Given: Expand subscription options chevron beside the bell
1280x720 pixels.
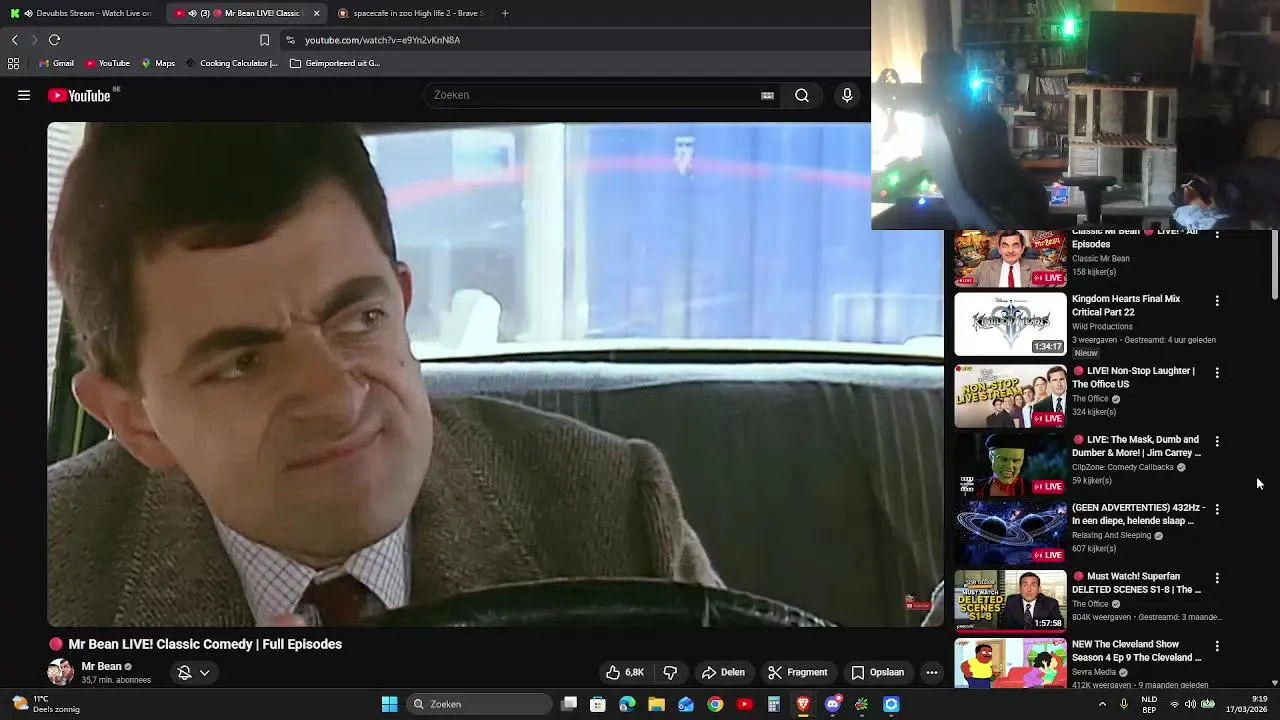Looking at the screenshot, I should (x=204, y=673).
